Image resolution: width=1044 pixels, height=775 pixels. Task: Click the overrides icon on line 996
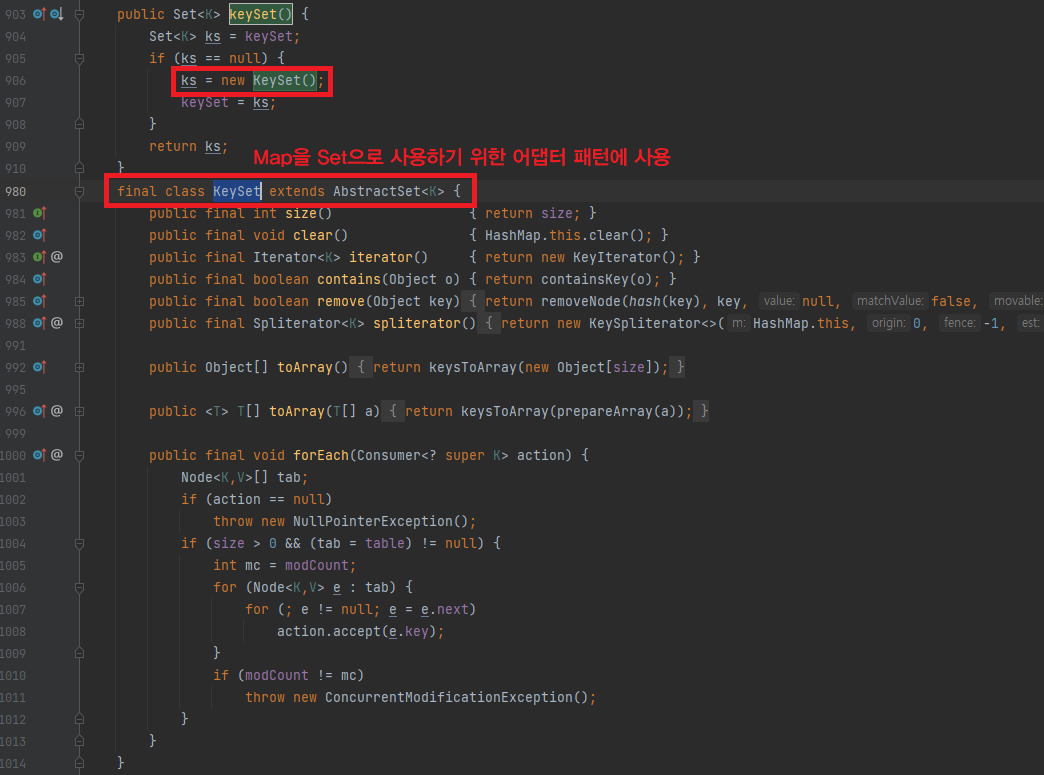click(x=39, y=411)
